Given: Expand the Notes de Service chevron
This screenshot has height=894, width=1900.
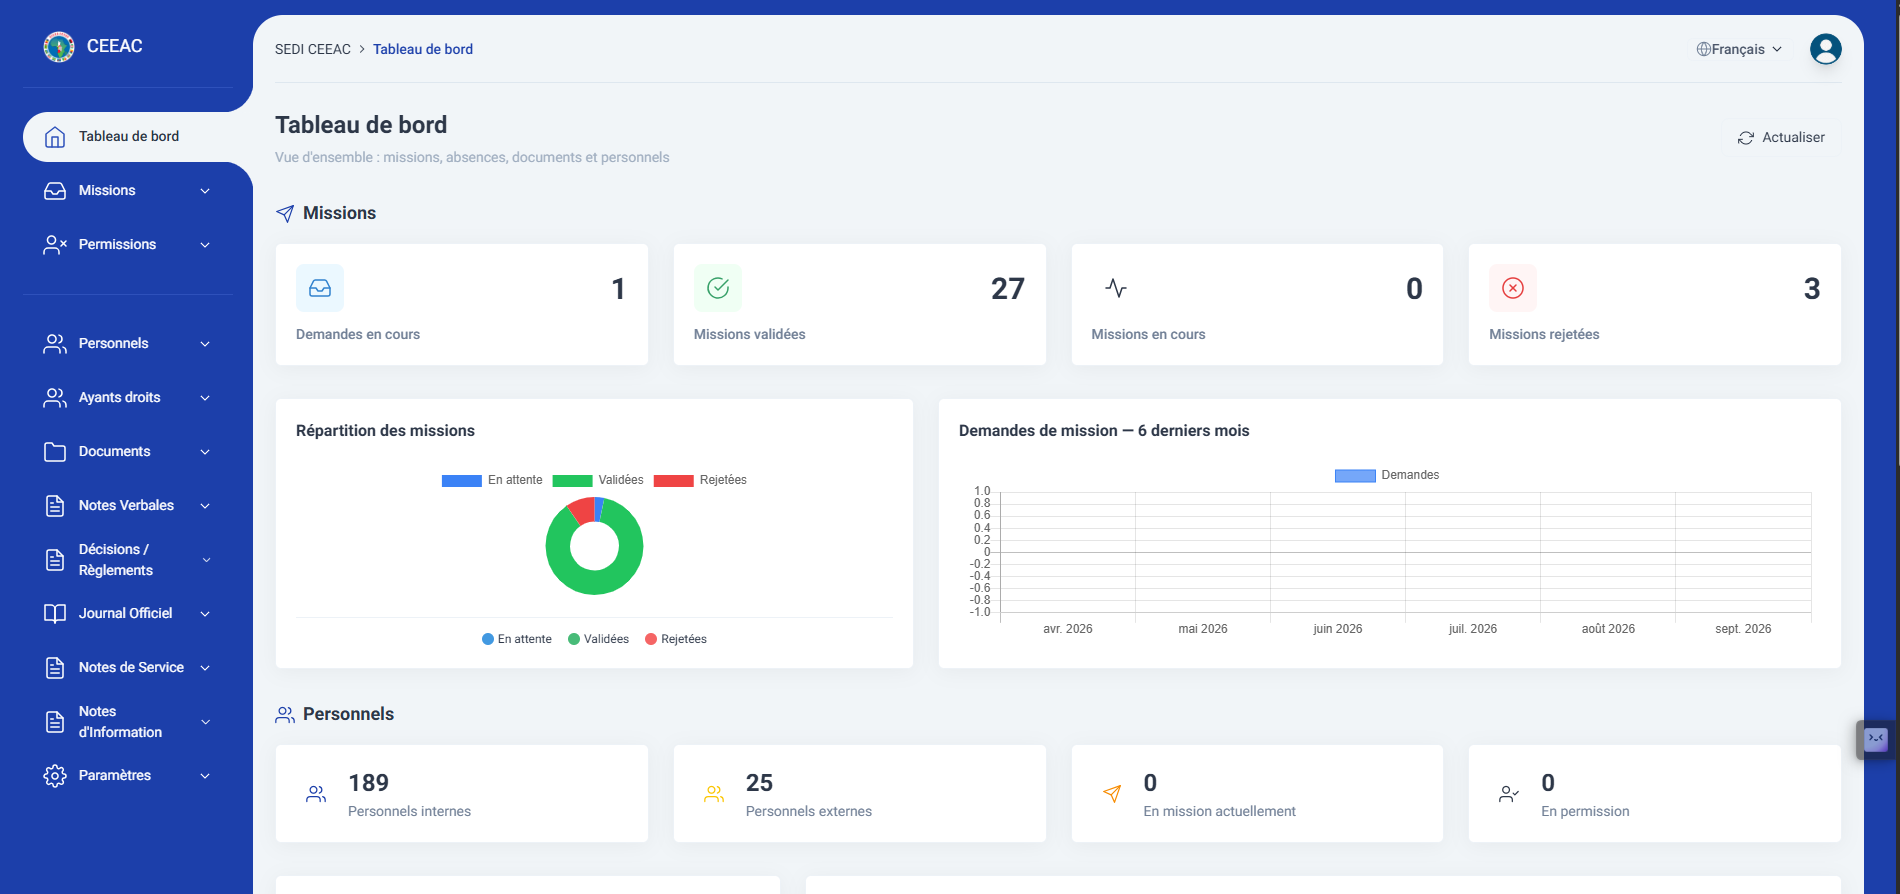Looking at the screenshot, I should 205,668.
